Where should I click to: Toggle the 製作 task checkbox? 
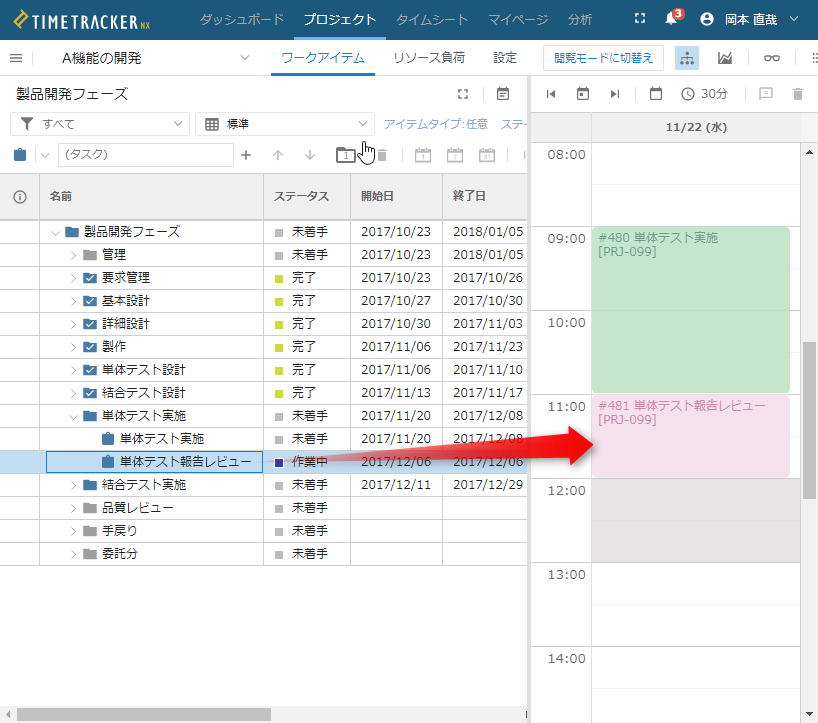point(89,347)
